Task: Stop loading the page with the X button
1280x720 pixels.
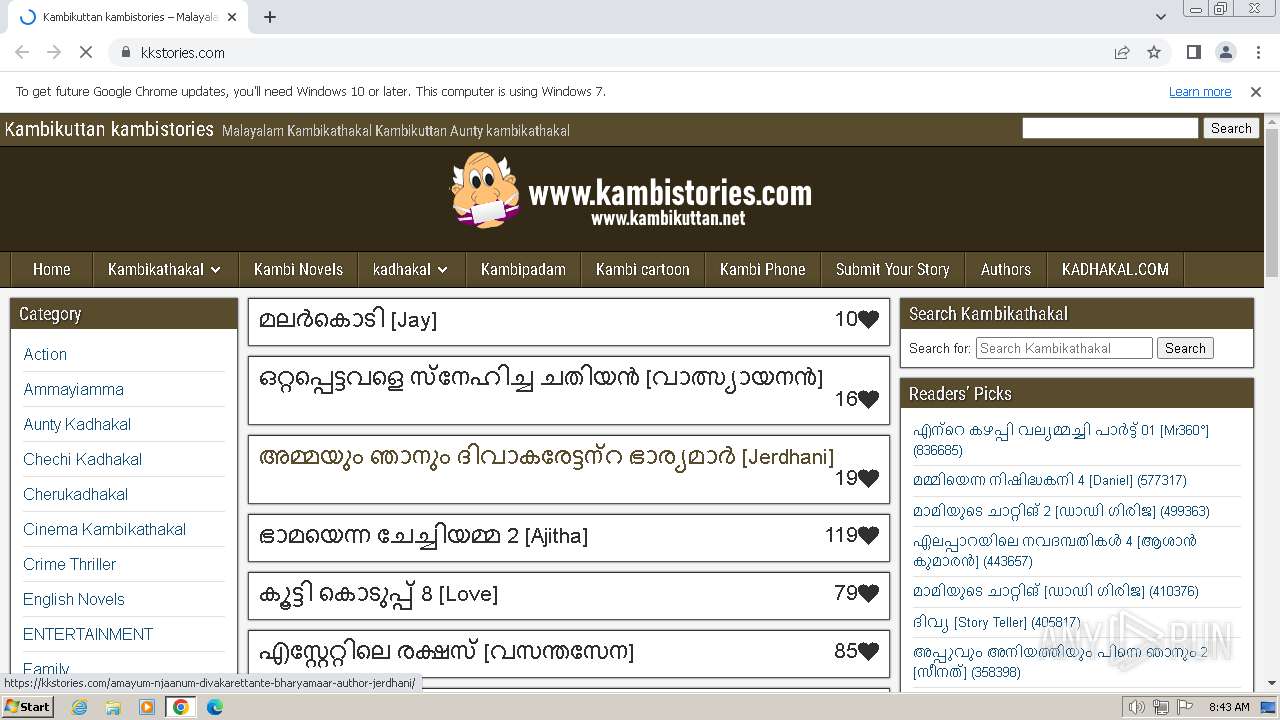Action: coord(86,52)
